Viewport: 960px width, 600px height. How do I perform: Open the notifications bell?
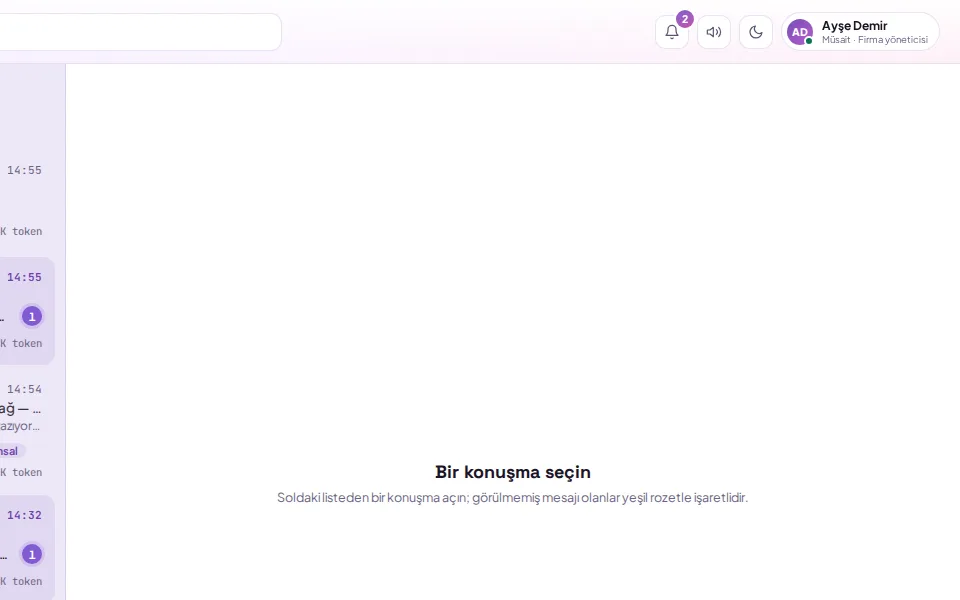672,32
